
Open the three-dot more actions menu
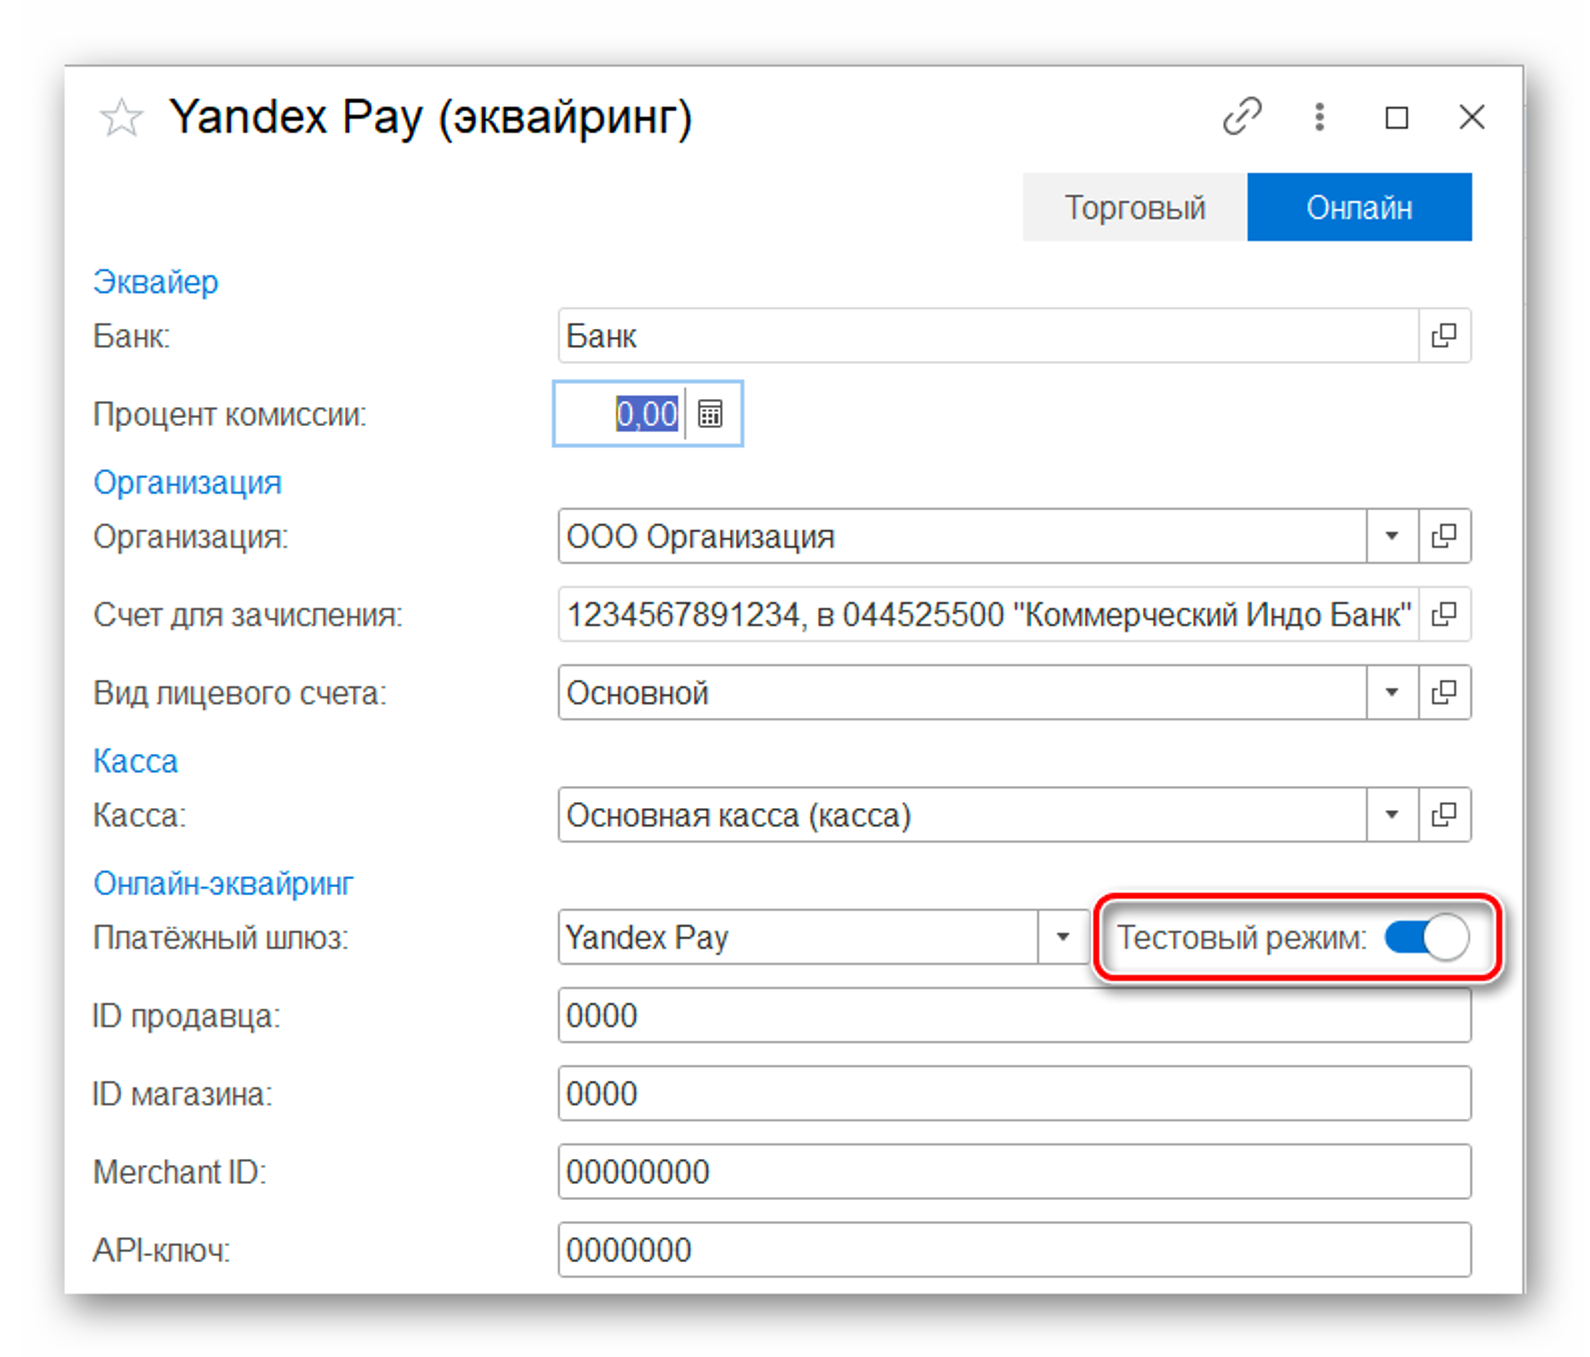pyautogui.click(x=1319, y=117)
